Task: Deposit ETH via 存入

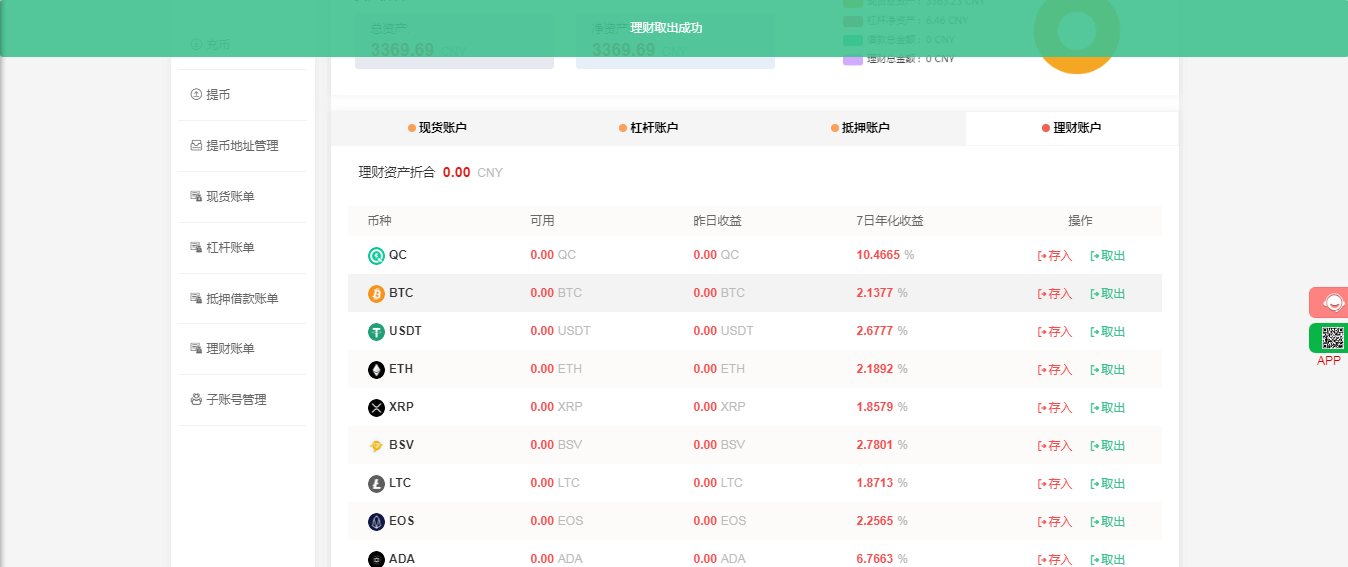Action: (x=1055, y=370)
